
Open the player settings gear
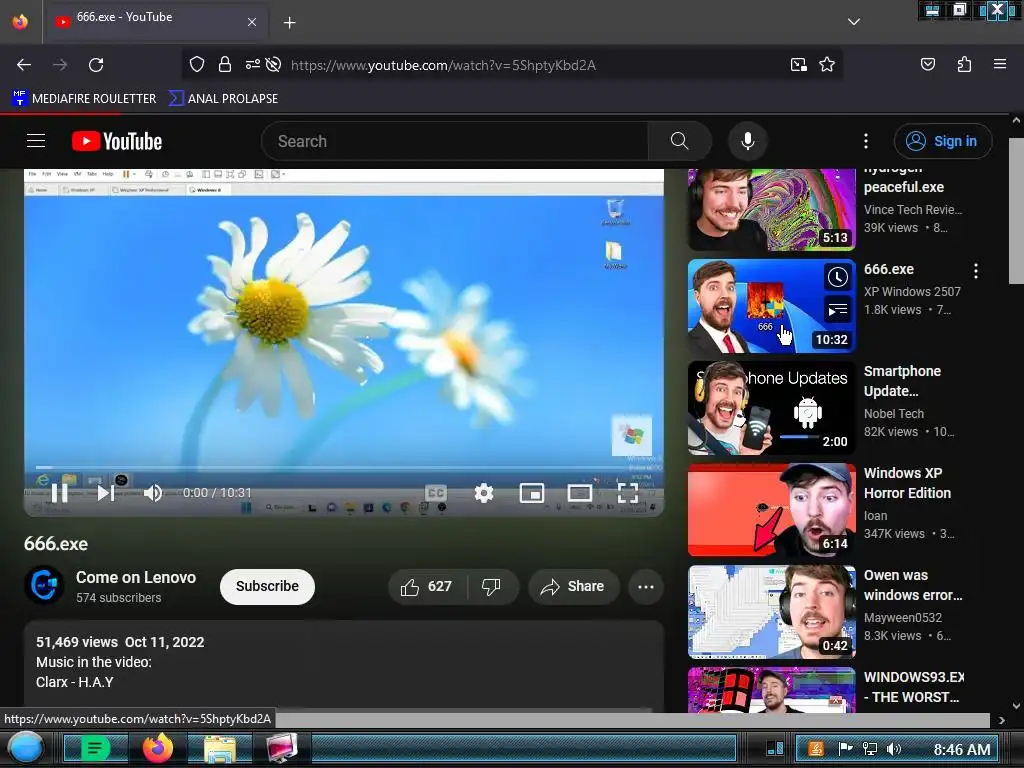click(x=484, y=493)
